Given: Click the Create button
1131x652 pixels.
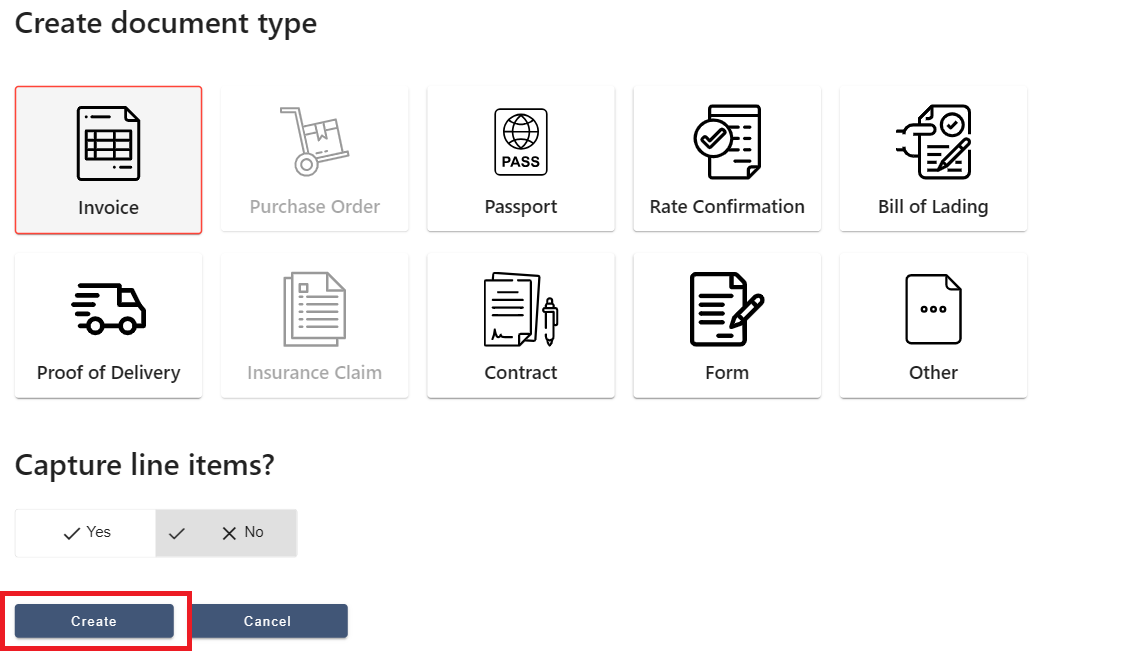Looking at the screenshot, I should point(93,620).
